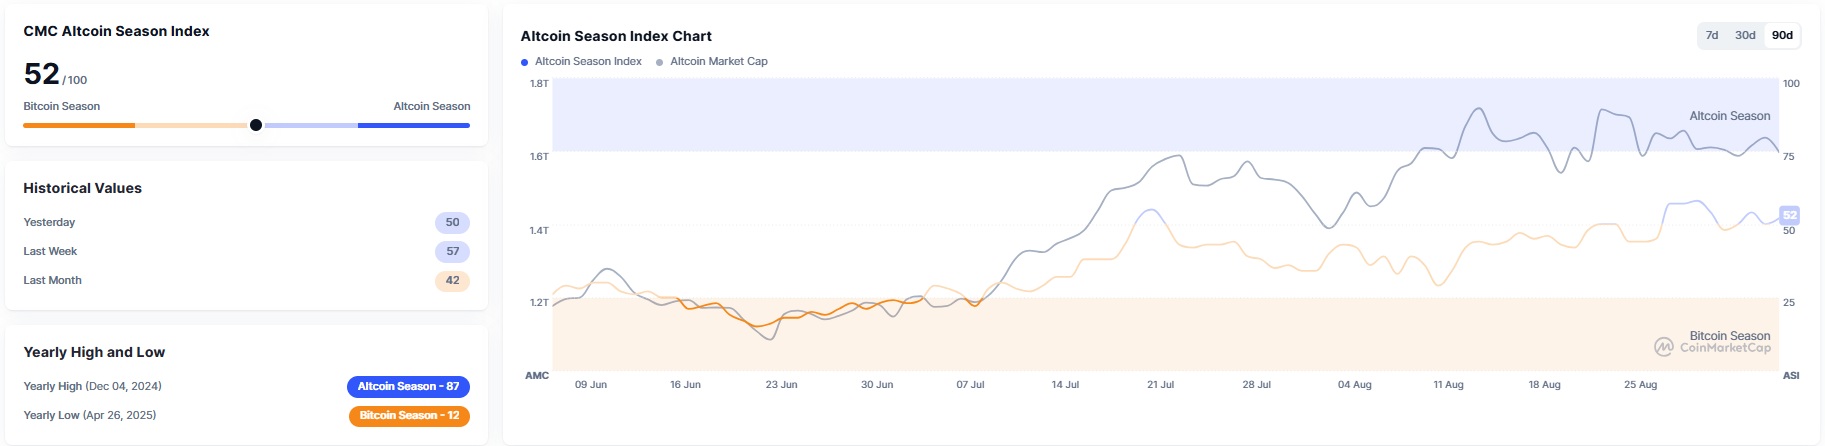Click the Altcoin Season zone label in chart

(x=1729, y=116)
